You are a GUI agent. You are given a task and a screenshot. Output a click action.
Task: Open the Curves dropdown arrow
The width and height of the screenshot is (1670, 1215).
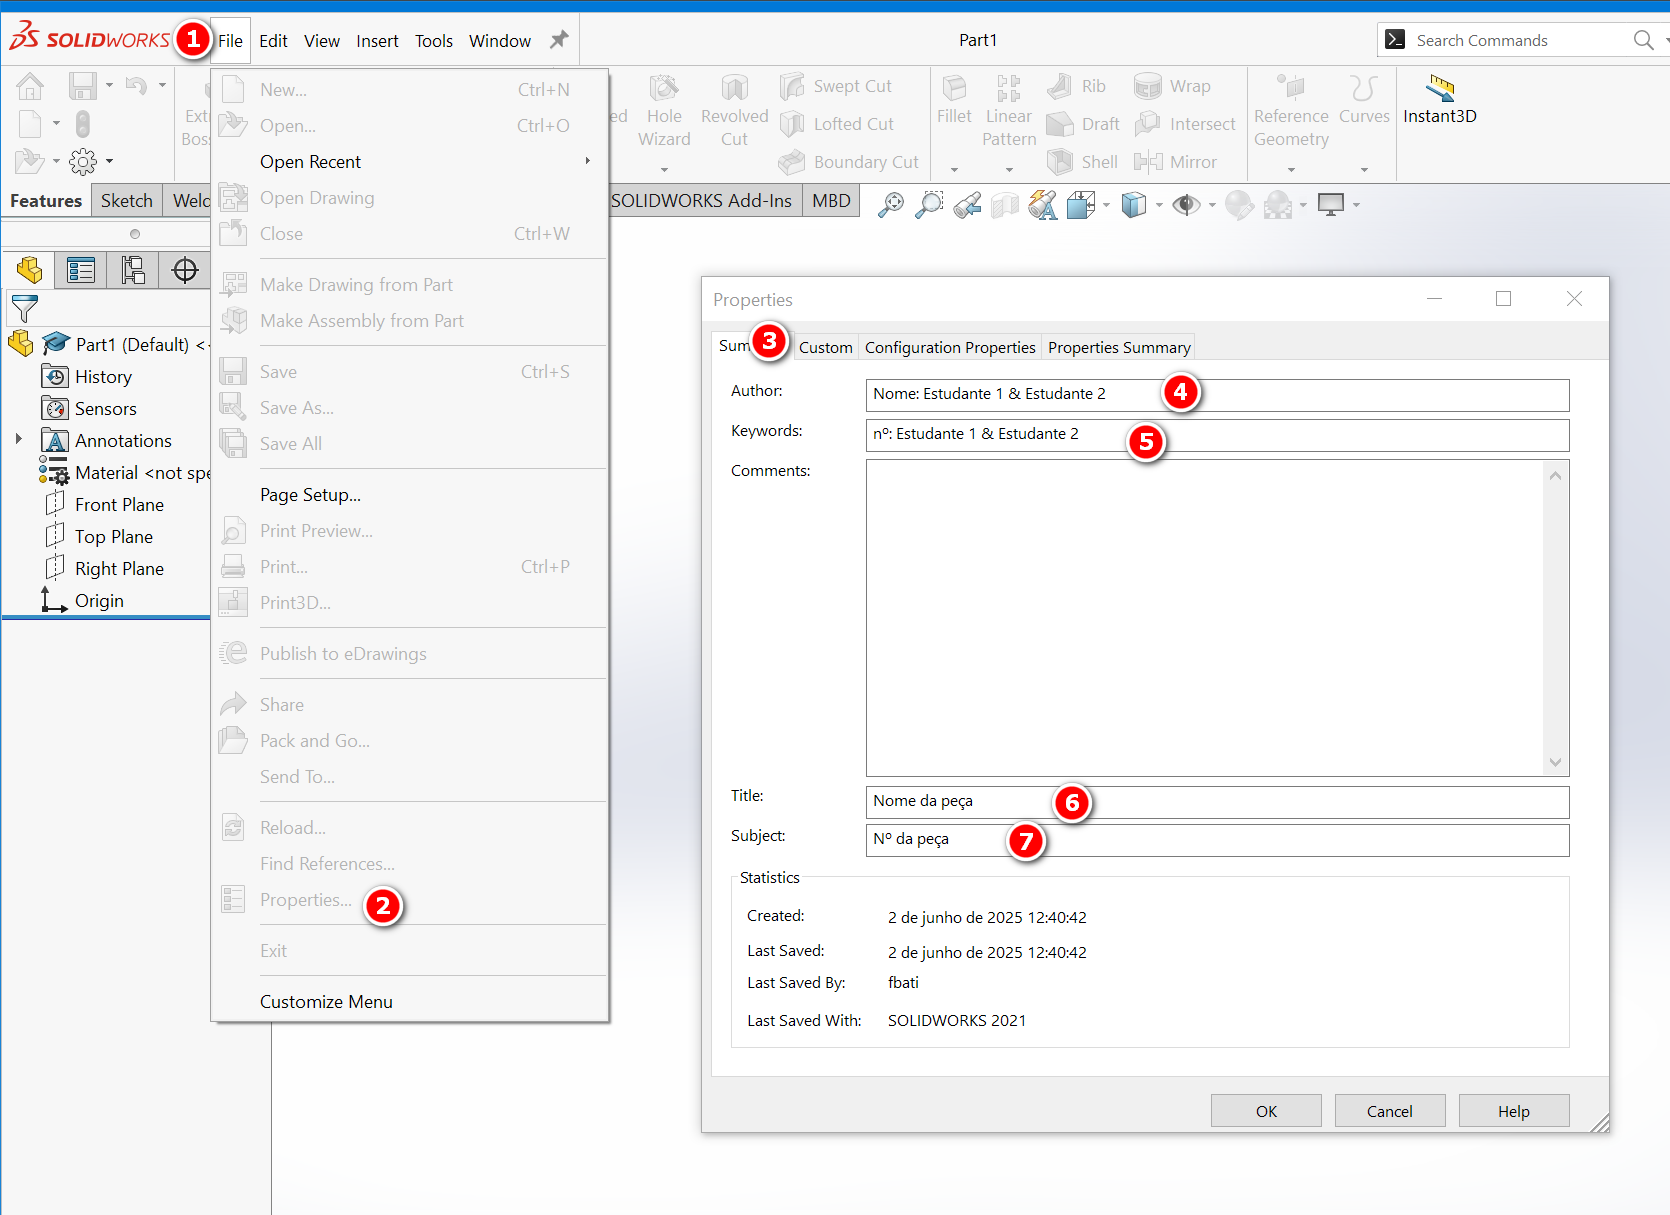[x=1364, y=169]
